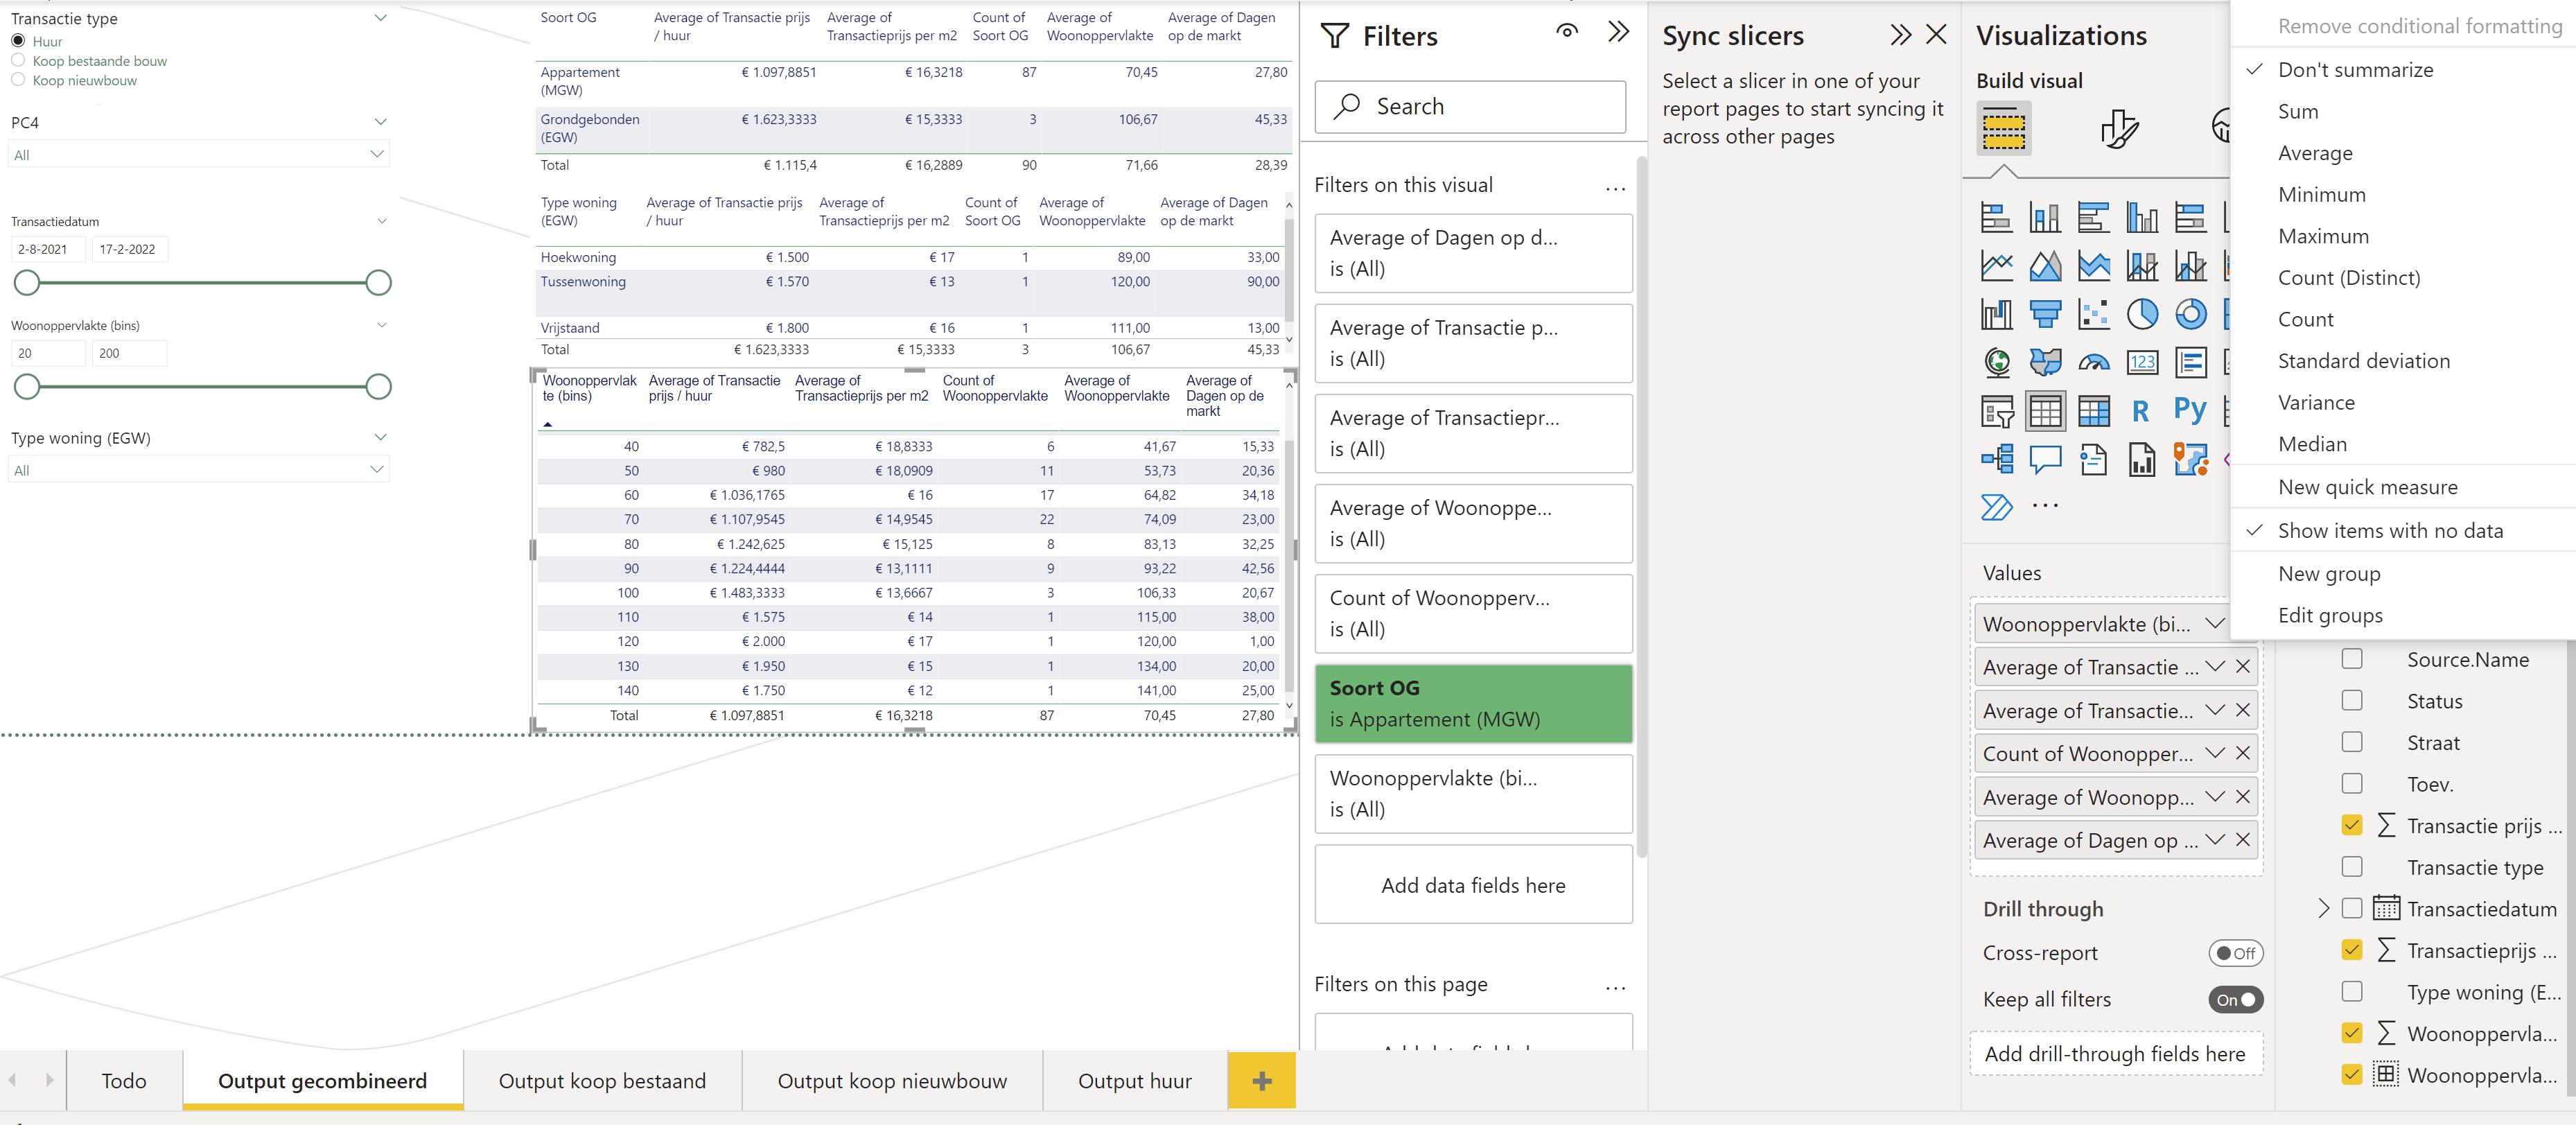2576x1125 pixels.
Task: Check the Source.Name field checkbox
Action: click(2352, 659)
